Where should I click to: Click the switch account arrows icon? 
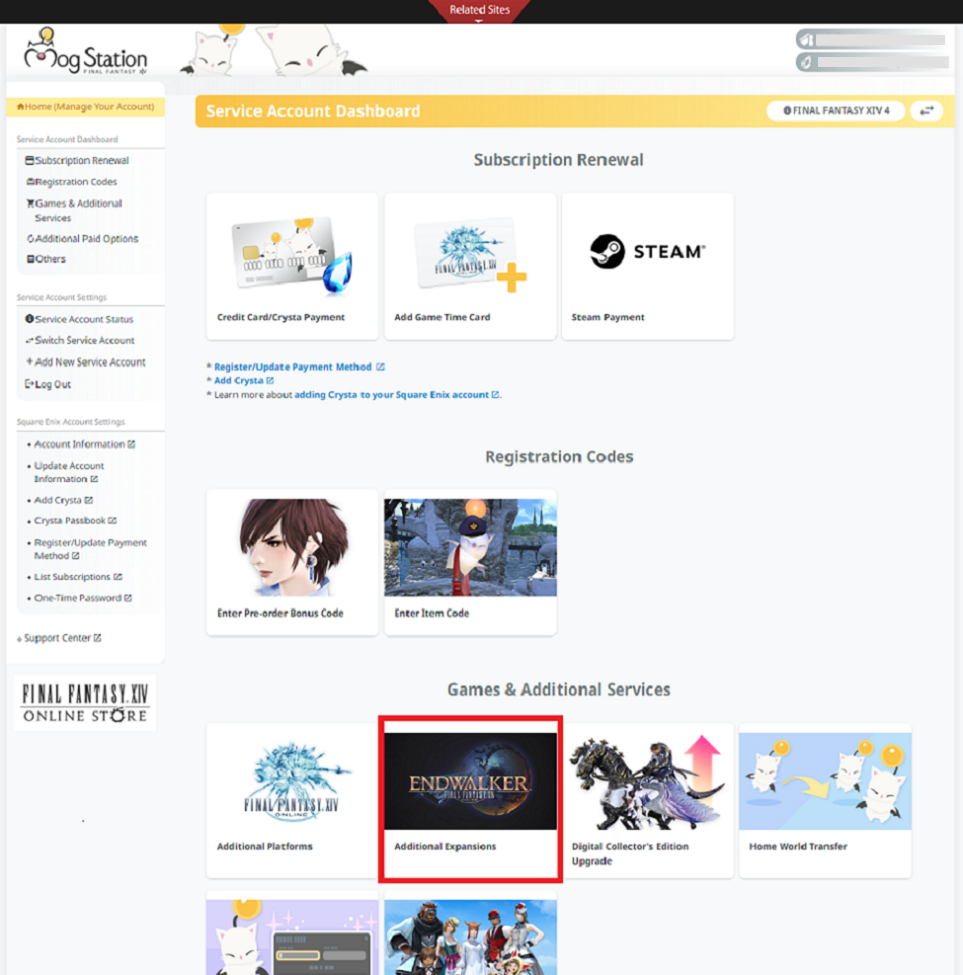[x=926, y=111]
